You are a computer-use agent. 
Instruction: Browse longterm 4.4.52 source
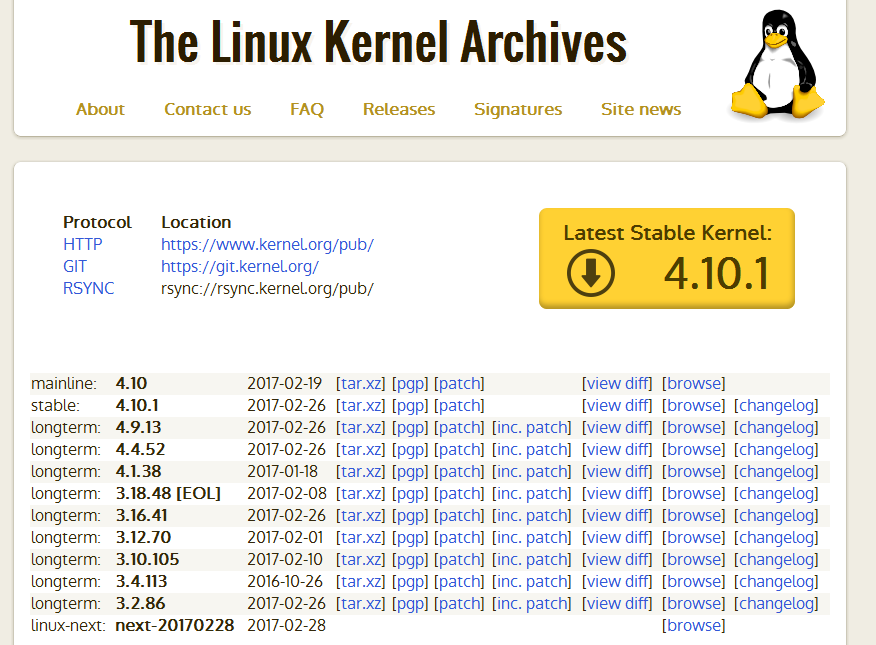[693, 450]
